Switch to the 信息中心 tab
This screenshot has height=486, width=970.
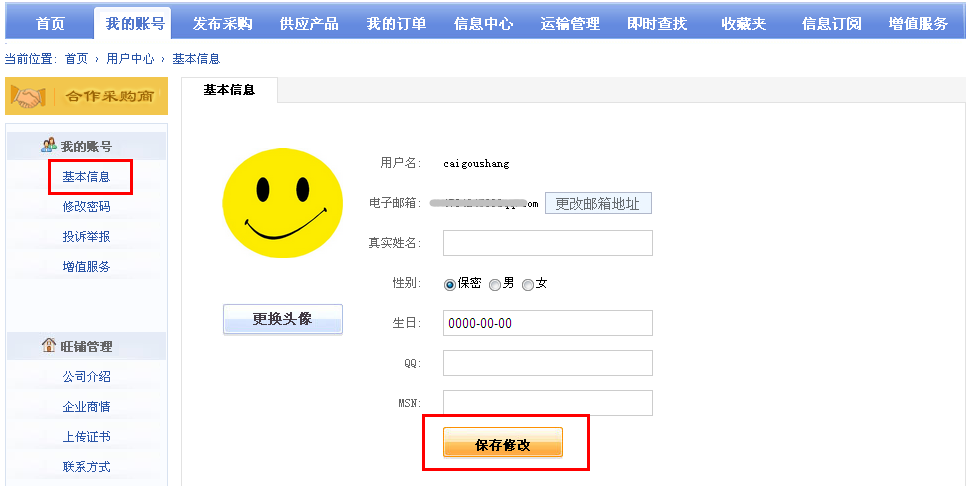tap(483, 24)
